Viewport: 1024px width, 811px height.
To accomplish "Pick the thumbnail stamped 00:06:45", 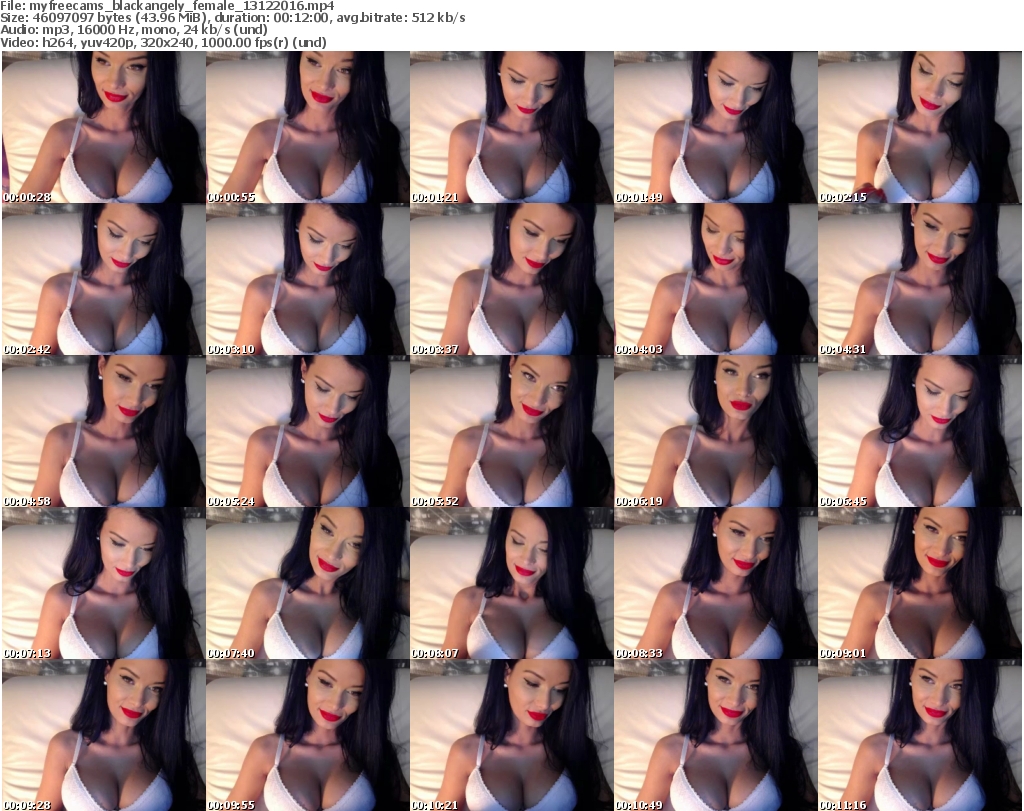I will pos(920,432).
